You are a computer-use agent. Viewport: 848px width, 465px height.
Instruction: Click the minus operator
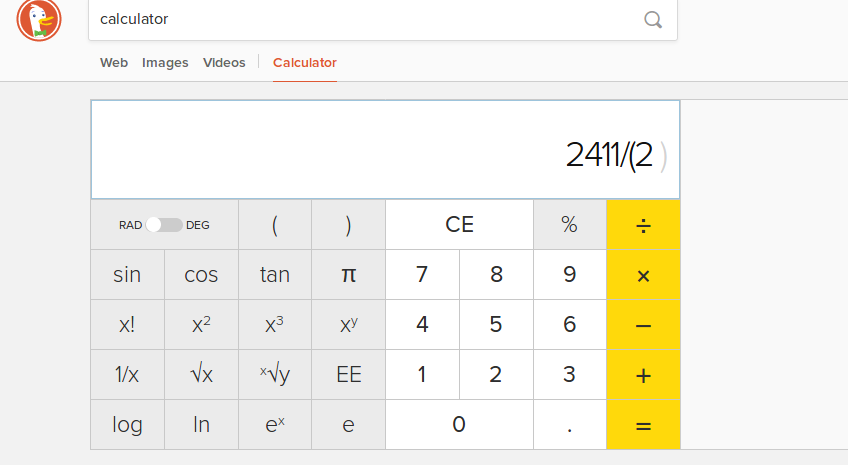point(643,324)
